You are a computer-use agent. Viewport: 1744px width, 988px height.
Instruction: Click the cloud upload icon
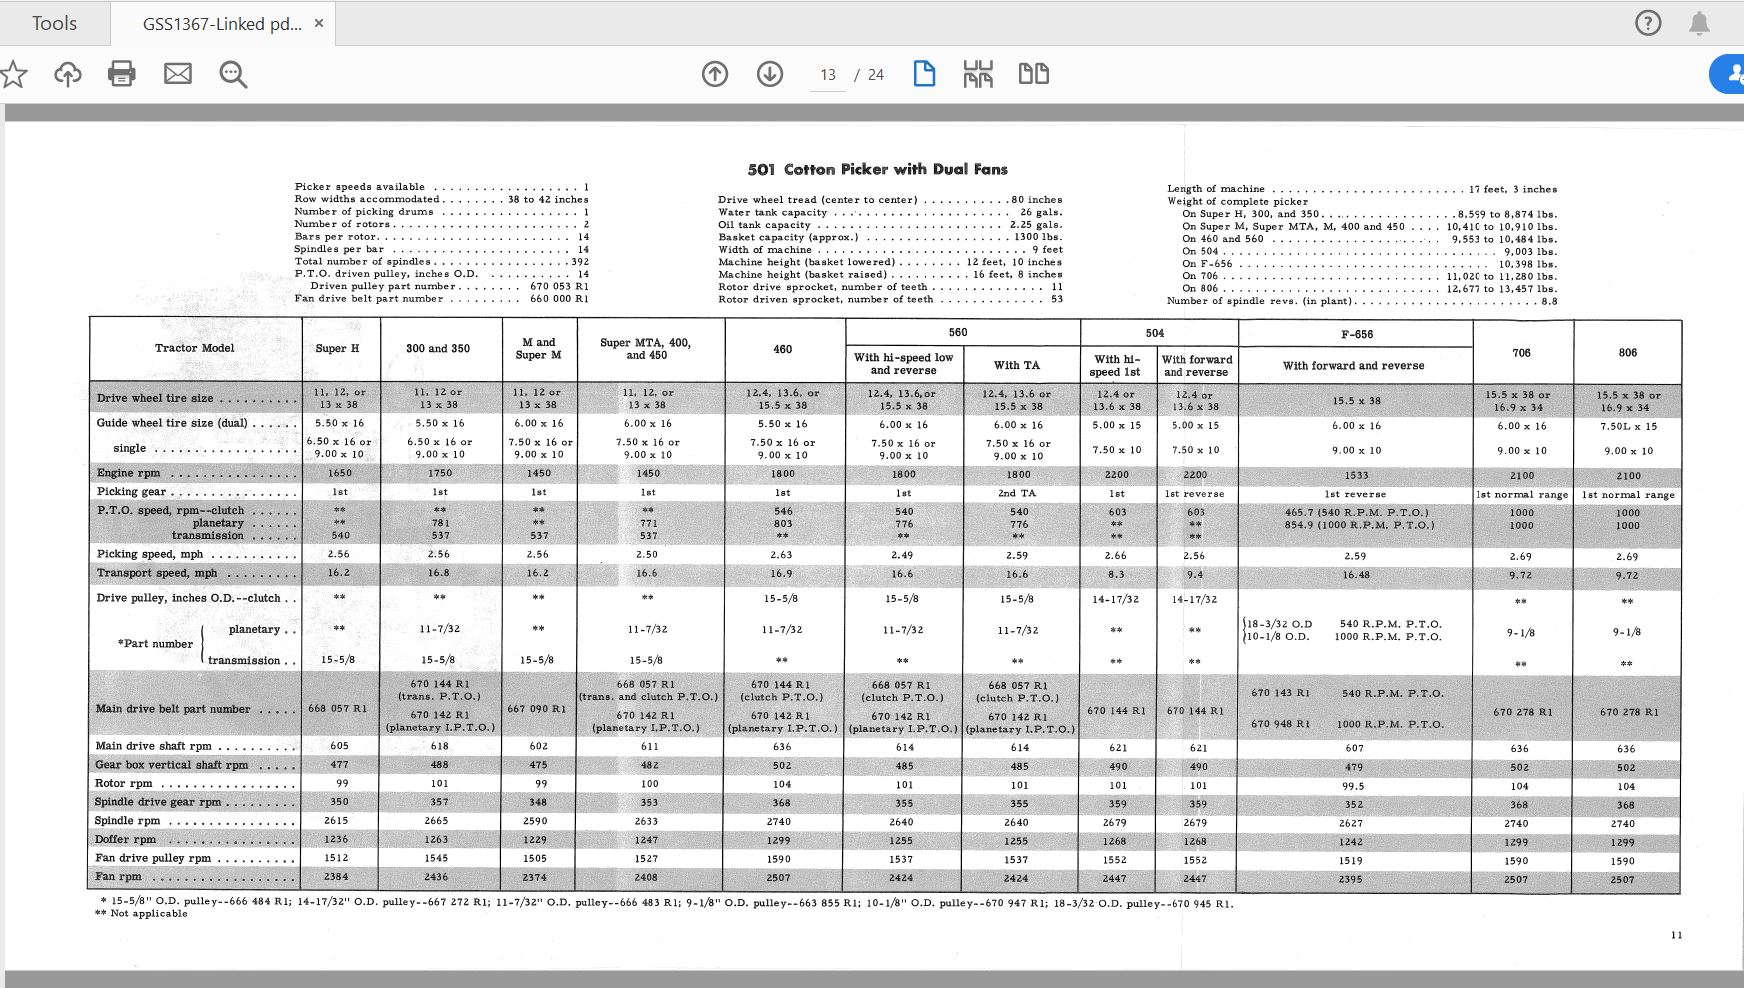(x=68, y=74)
